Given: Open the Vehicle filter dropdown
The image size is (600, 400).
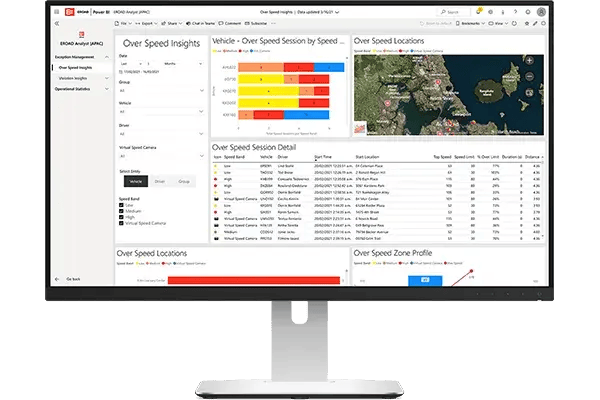Looking at the screenshot, I should pos(161,112).
